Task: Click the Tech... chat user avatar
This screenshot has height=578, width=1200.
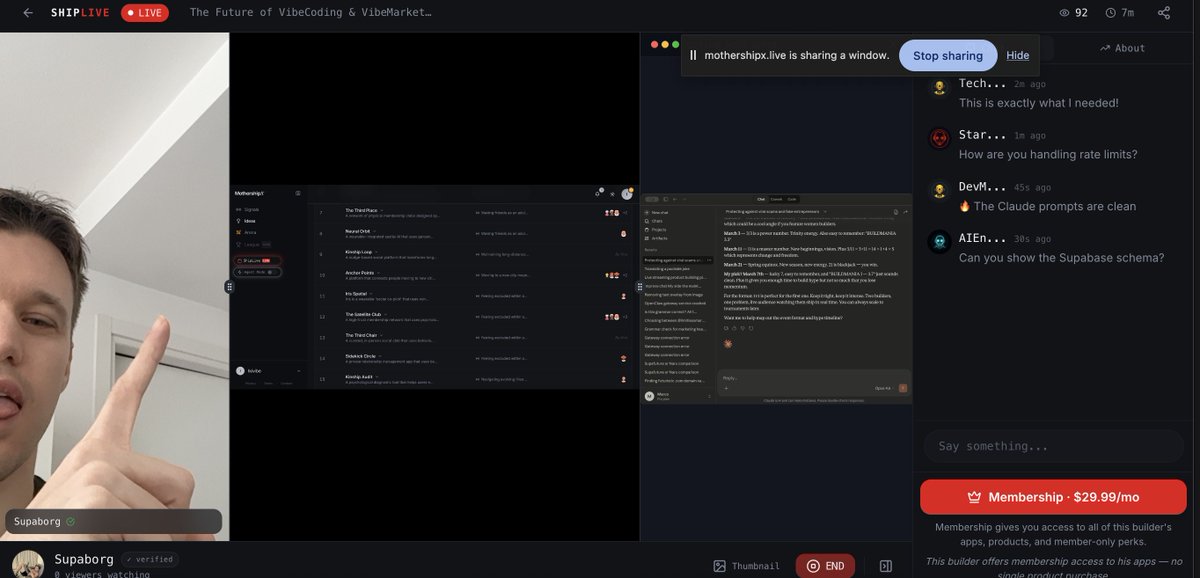Action: click(939, 87)
